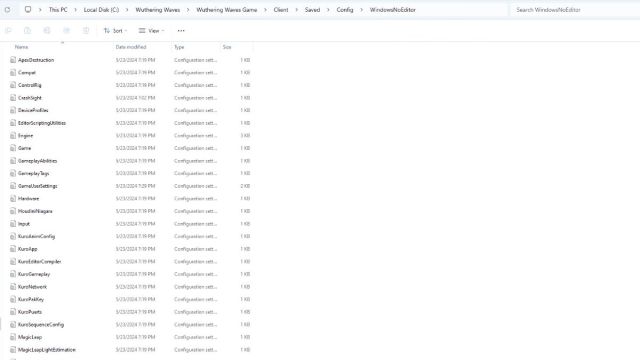Select the ControlRig file icon
This screenshot has width=640, height=360.
(x=13, y=85)
